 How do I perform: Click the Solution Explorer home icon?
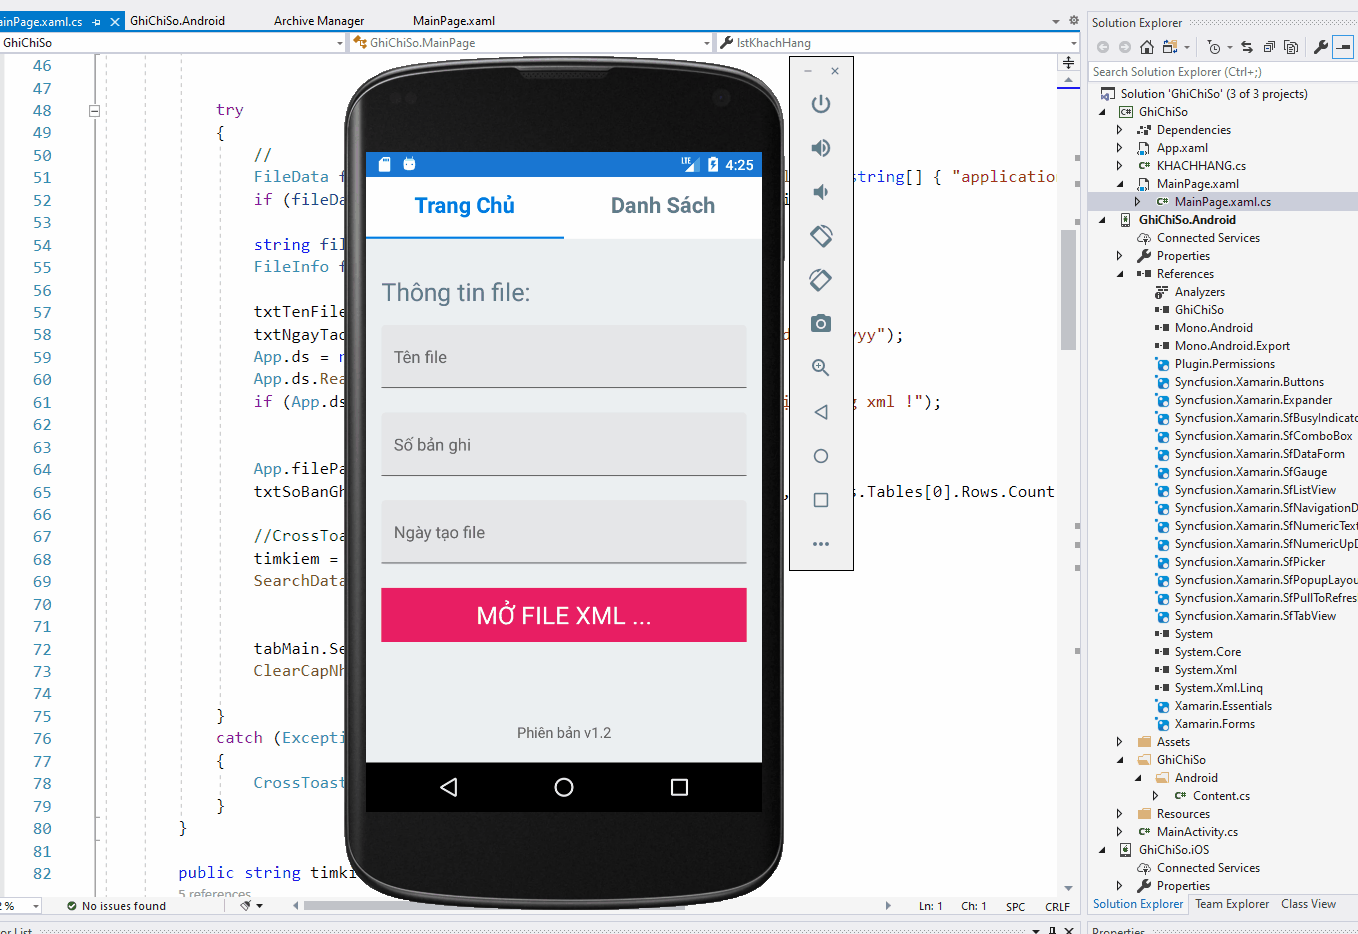(x=1146, y=47)
